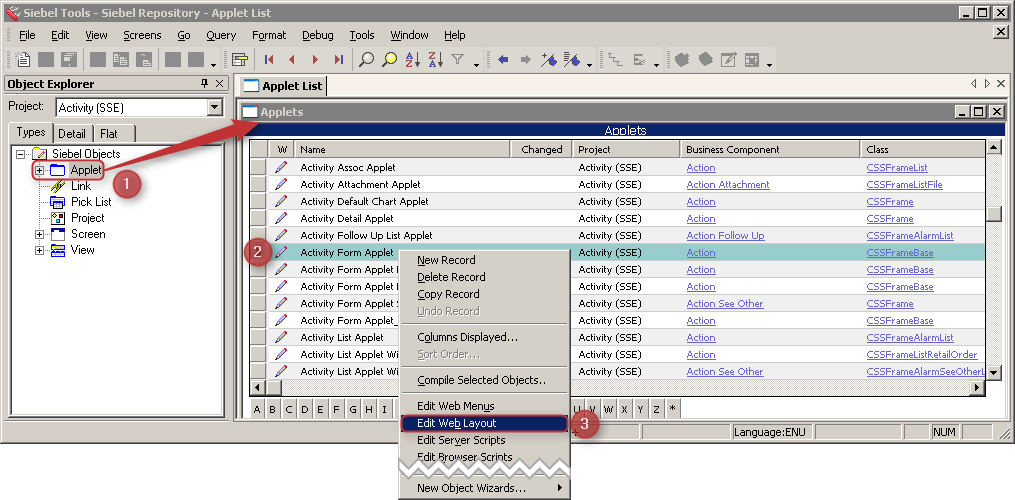Click the New Query magnifier icon
The image size is (1015, 500).
(366, 60)
